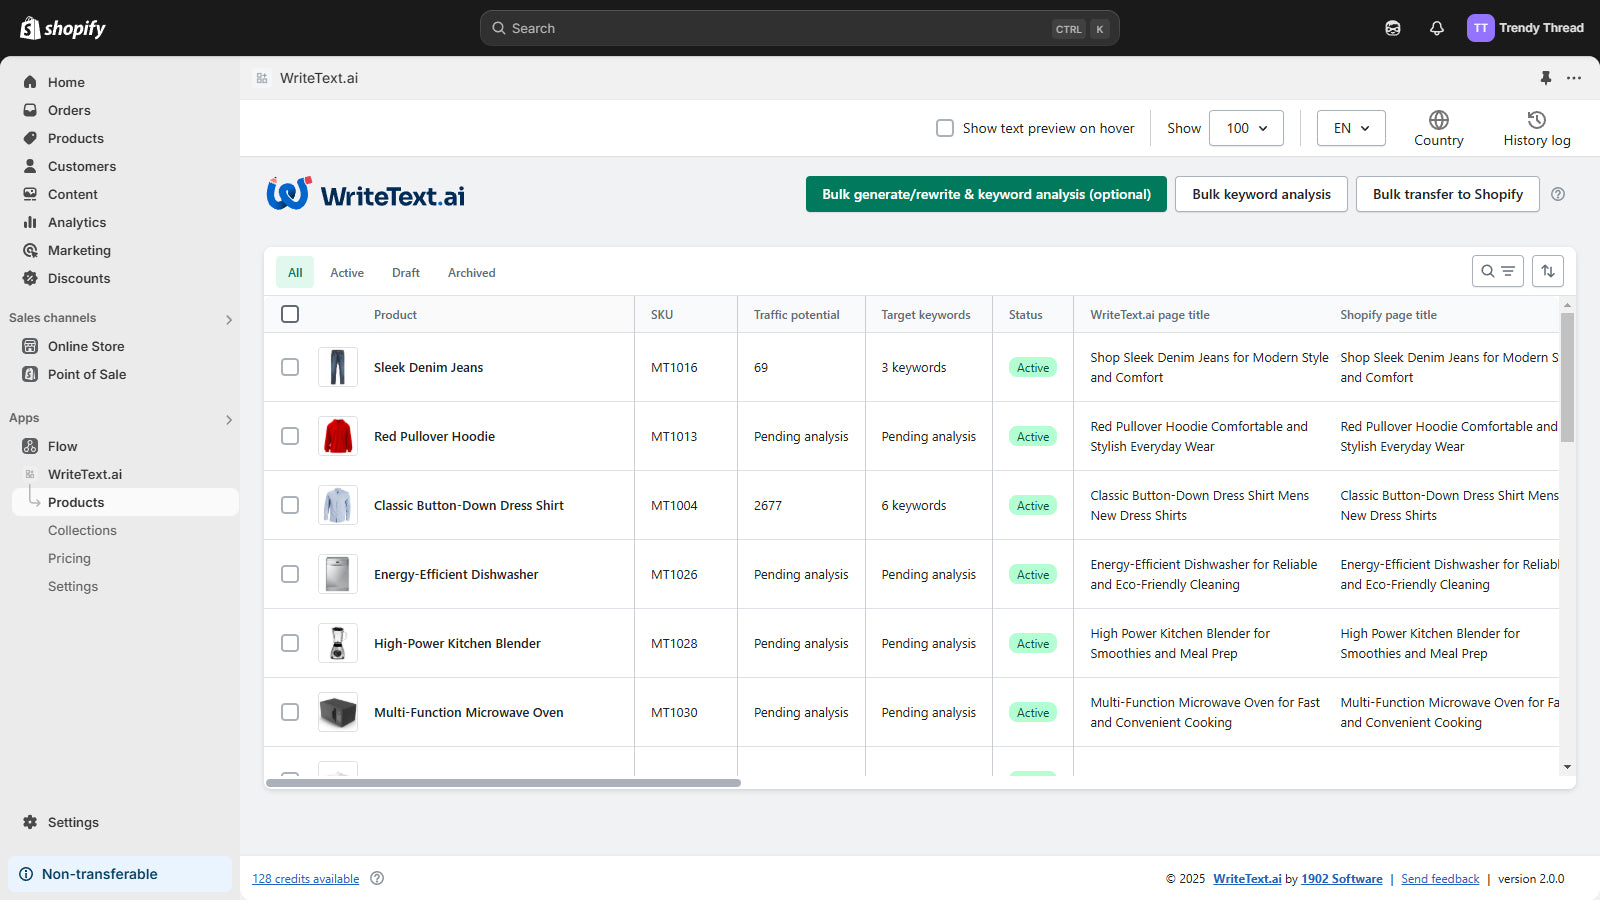Check the Sleek Denim Jeans row
Screen dimensions: 1600x900
(290, 367)
